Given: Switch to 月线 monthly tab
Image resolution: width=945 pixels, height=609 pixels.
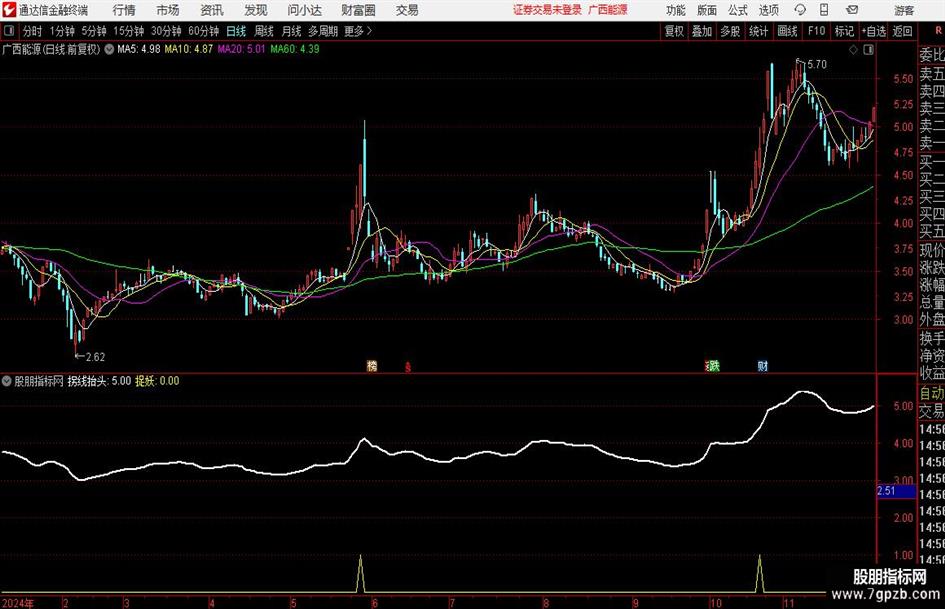Looking at the screenshot, I should point(292,31).
